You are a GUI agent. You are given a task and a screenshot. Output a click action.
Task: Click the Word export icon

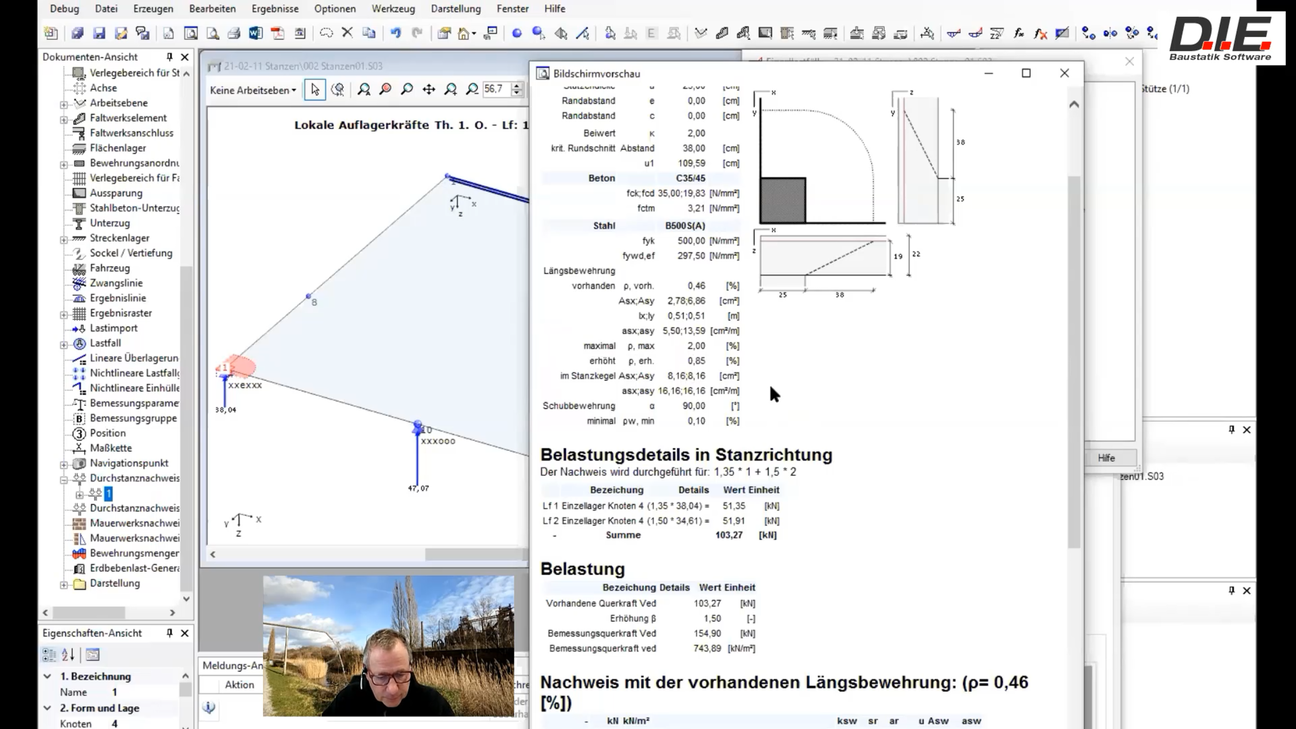pyautogui.click(x=256, y=33)
